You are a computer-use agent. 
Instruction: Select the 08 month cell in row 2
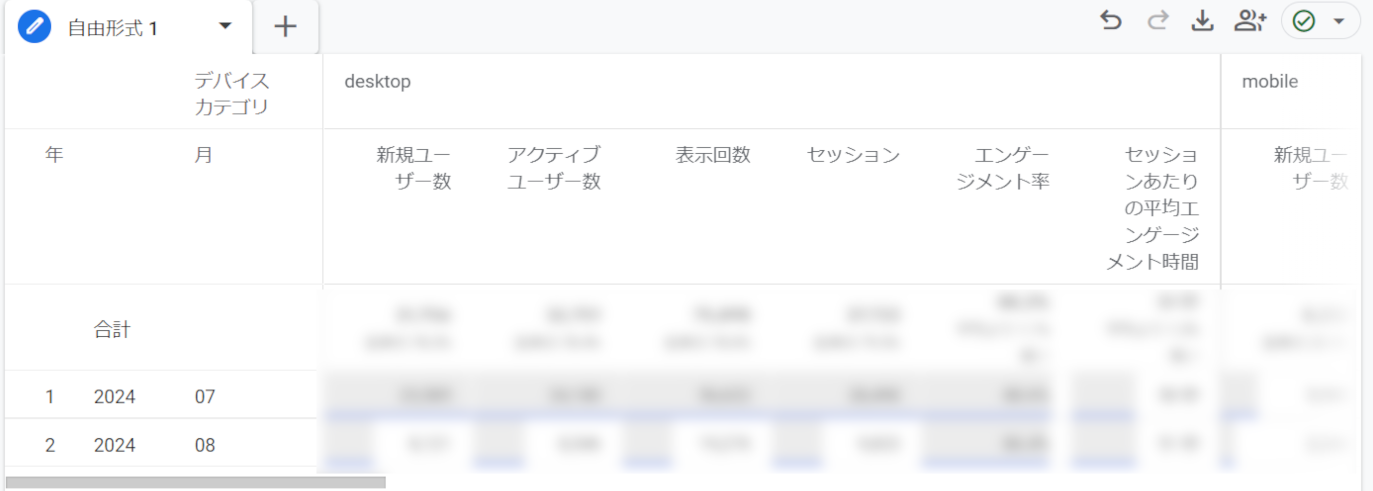pyautogui.click(x=205, y=445)
